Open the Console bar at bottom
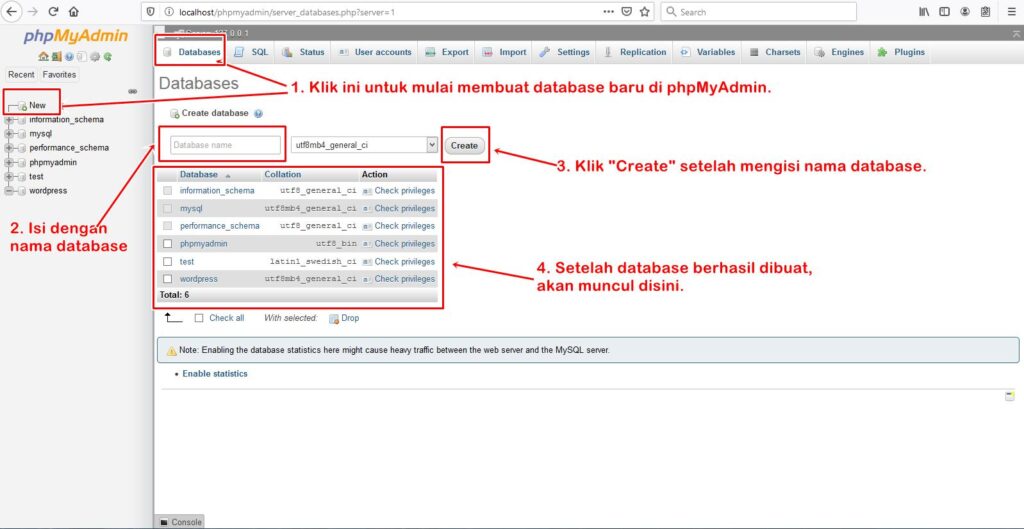This screenshot has height=529, width=1024. pos(181,522)
